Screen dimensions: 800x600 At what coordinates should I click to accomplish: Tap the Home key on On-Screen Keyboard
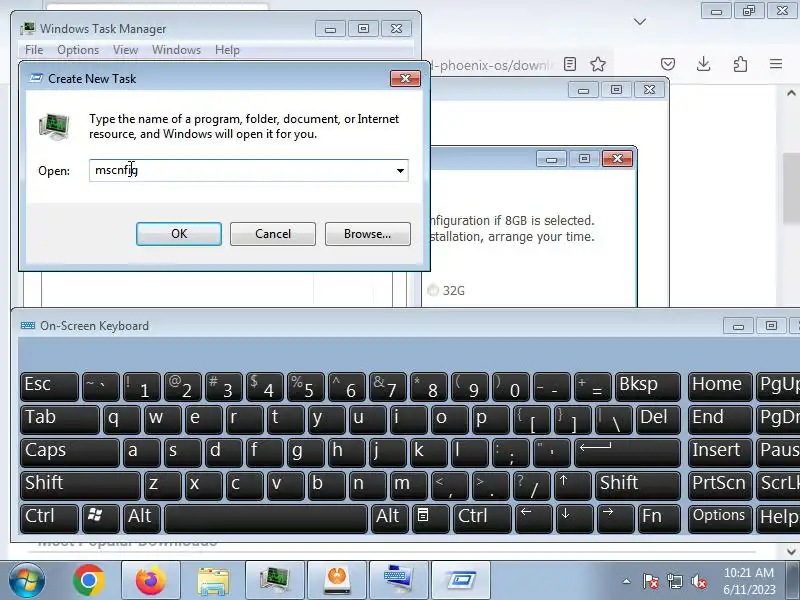click(720, 386)
